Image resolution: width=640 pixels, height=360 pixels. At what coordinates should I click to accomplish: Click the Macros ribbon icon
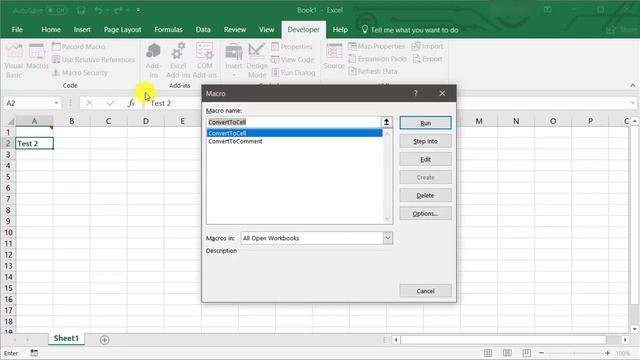pyautogui.click(x=37, y=57)
